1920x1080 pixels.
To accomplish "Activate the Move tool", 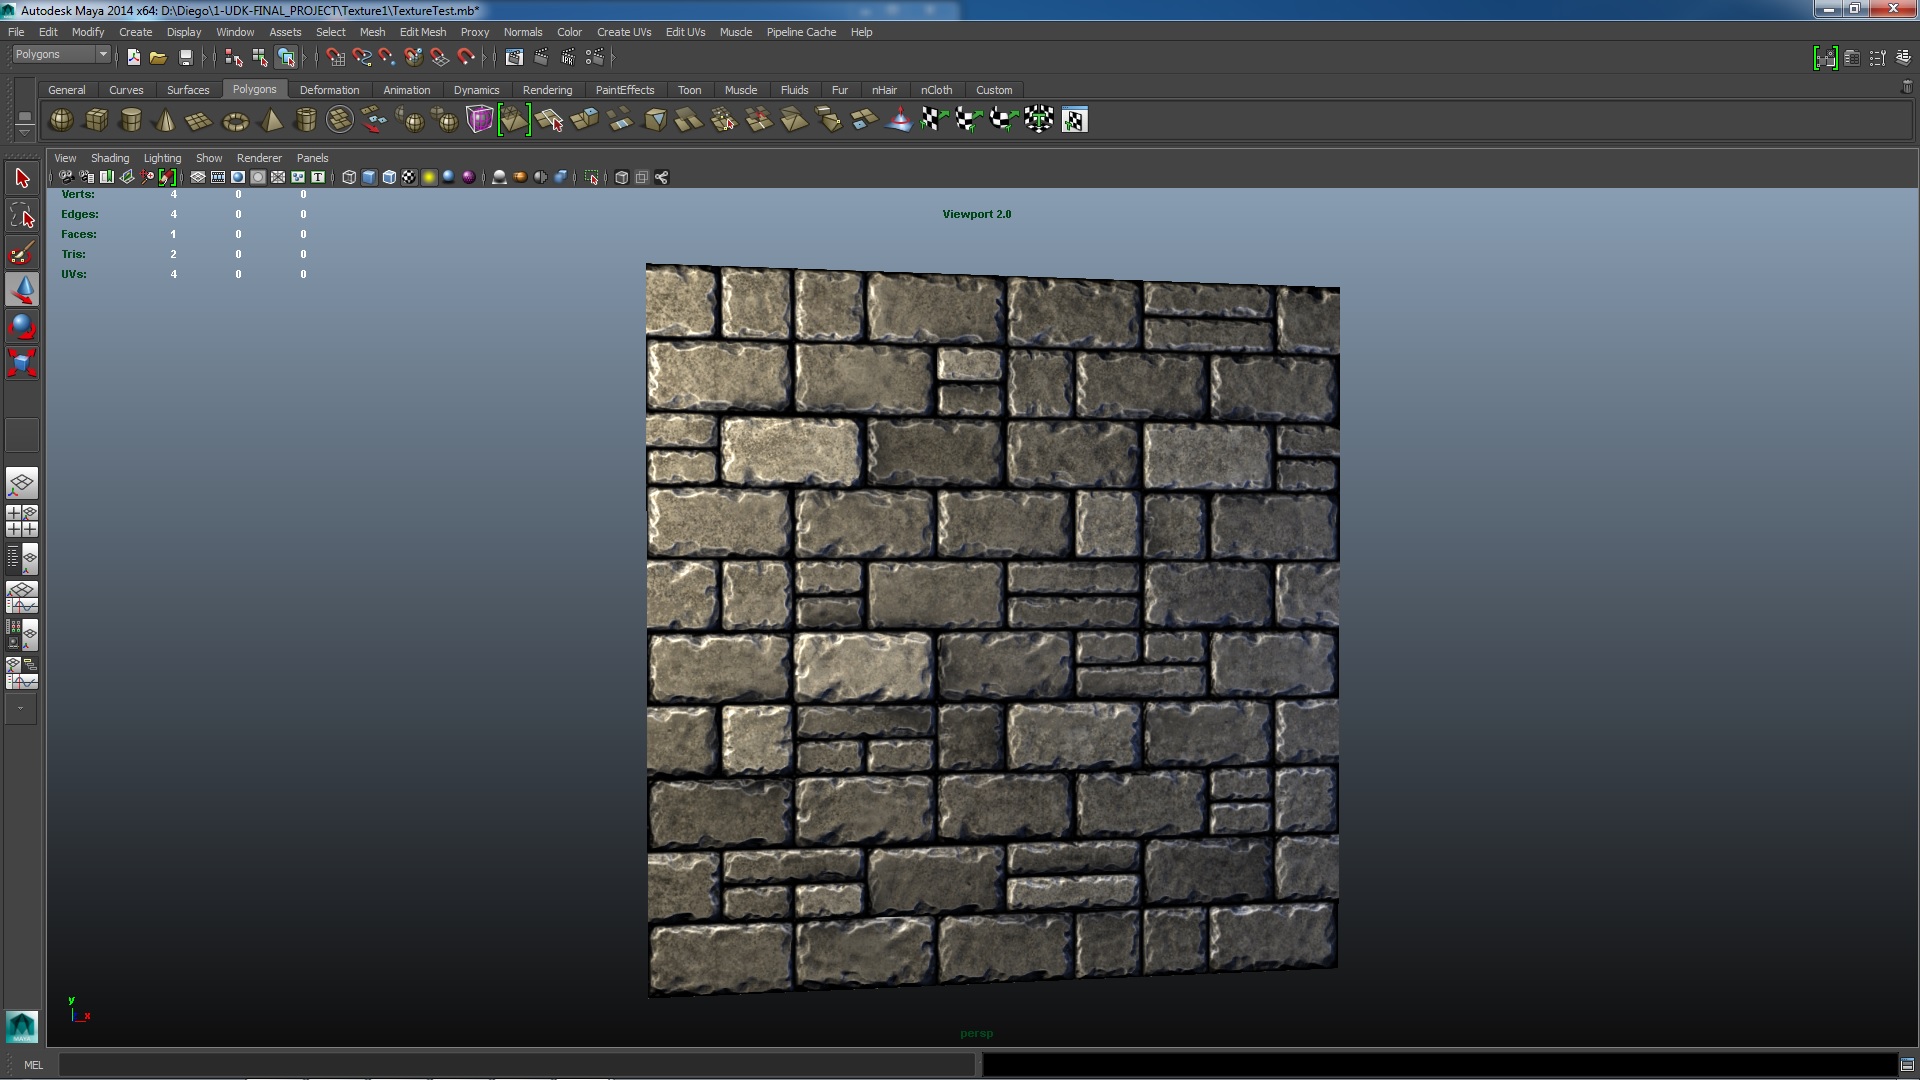I will 22,290.
